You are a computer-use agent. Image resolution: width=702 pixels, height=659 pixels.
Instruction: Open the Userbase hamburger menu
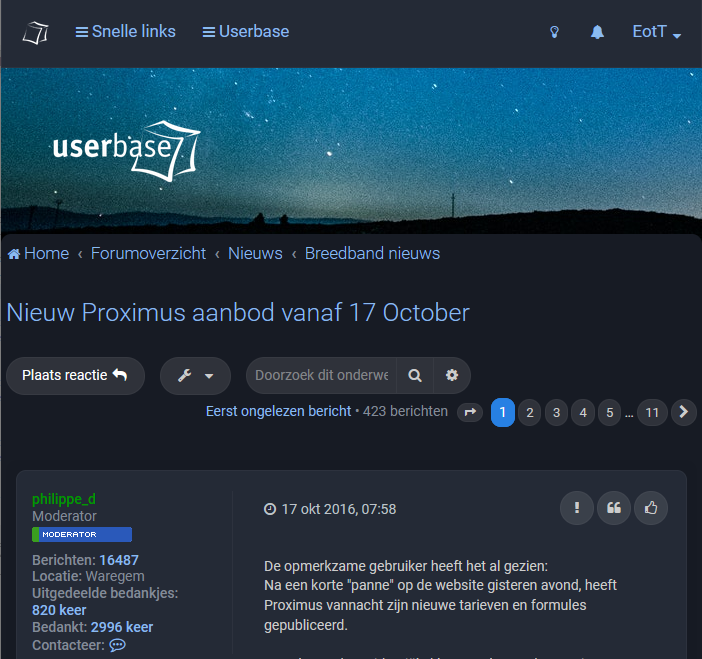tap(246, 32)
